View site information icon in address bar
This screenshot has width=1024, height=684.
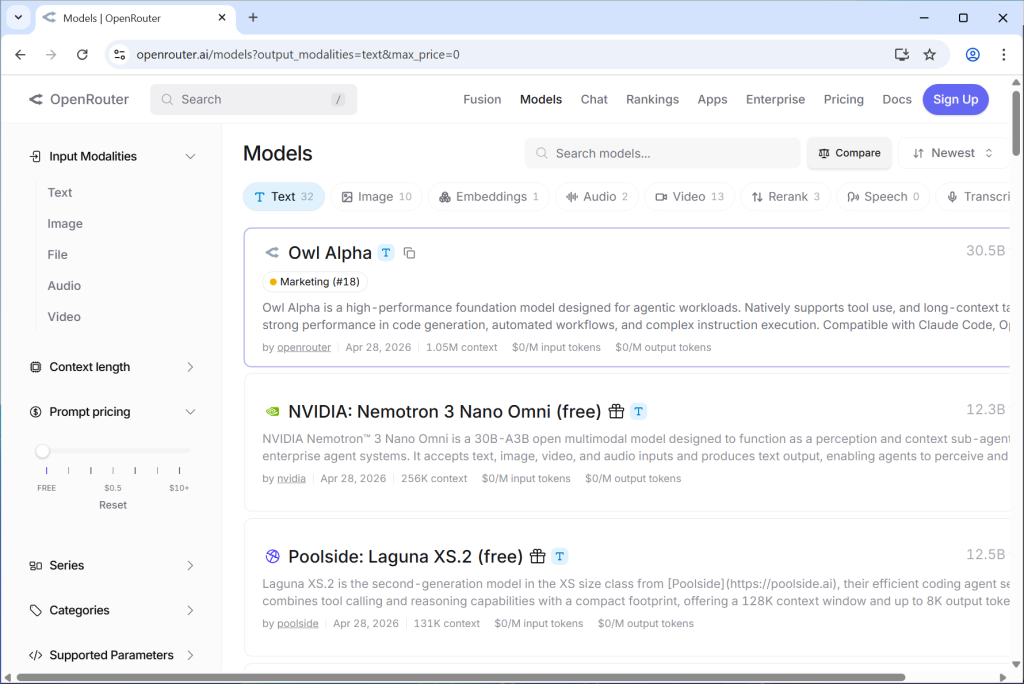120,55
